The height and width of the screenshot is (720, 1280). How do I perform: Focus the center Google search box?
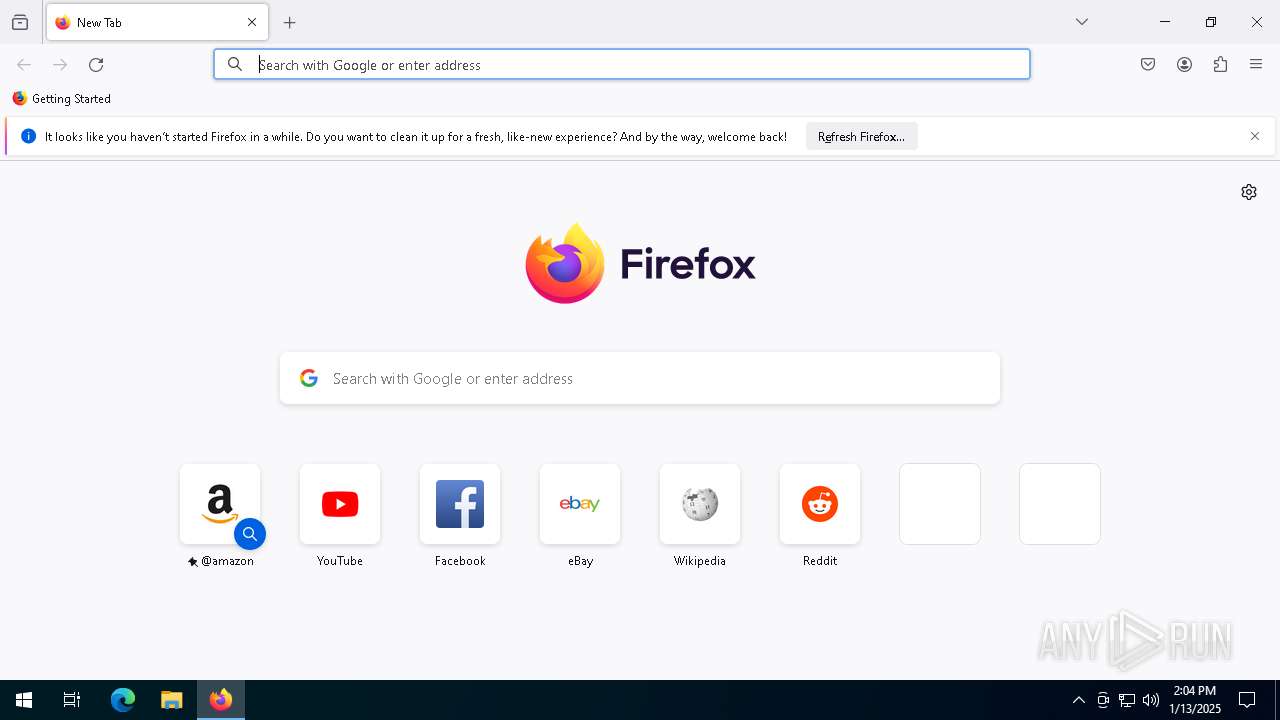(640, 378)
